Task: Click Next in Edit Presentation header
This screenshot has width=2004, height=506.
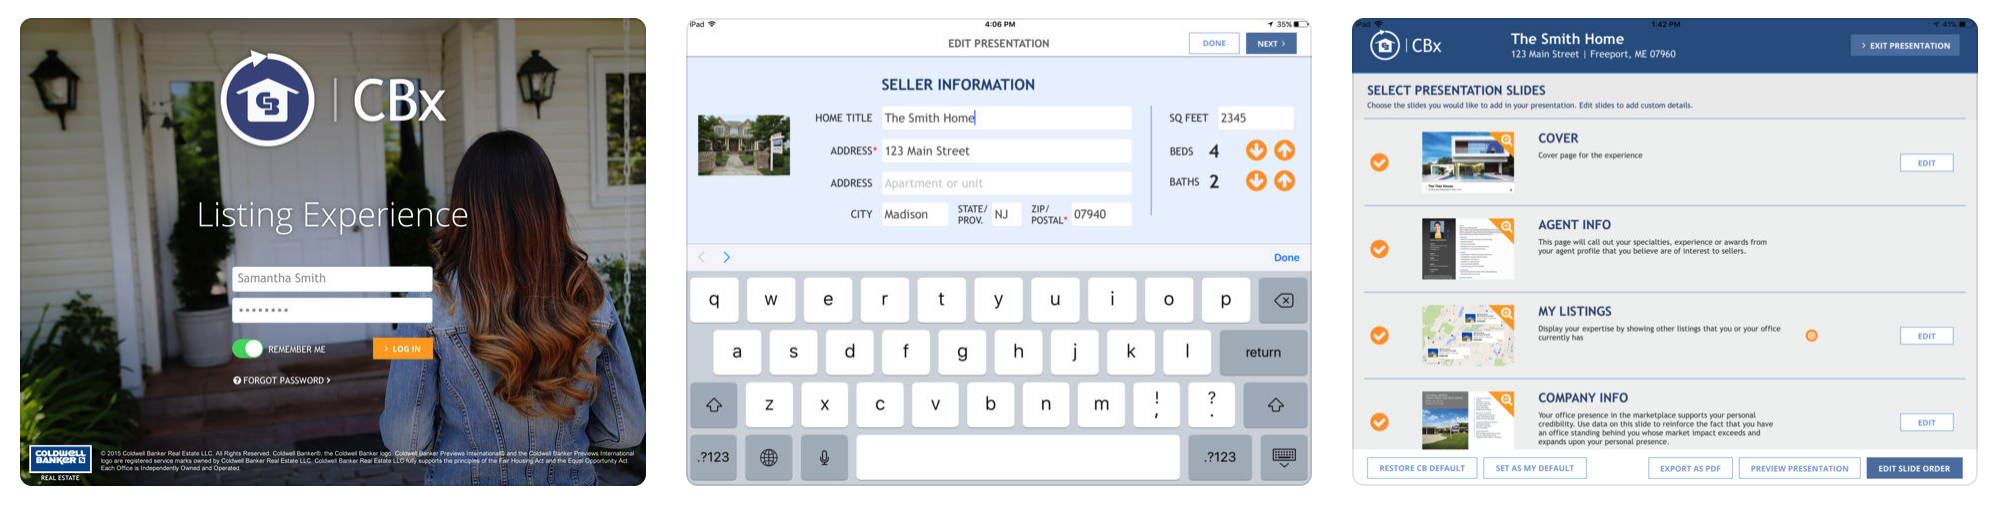Action: coord(1271,43)
